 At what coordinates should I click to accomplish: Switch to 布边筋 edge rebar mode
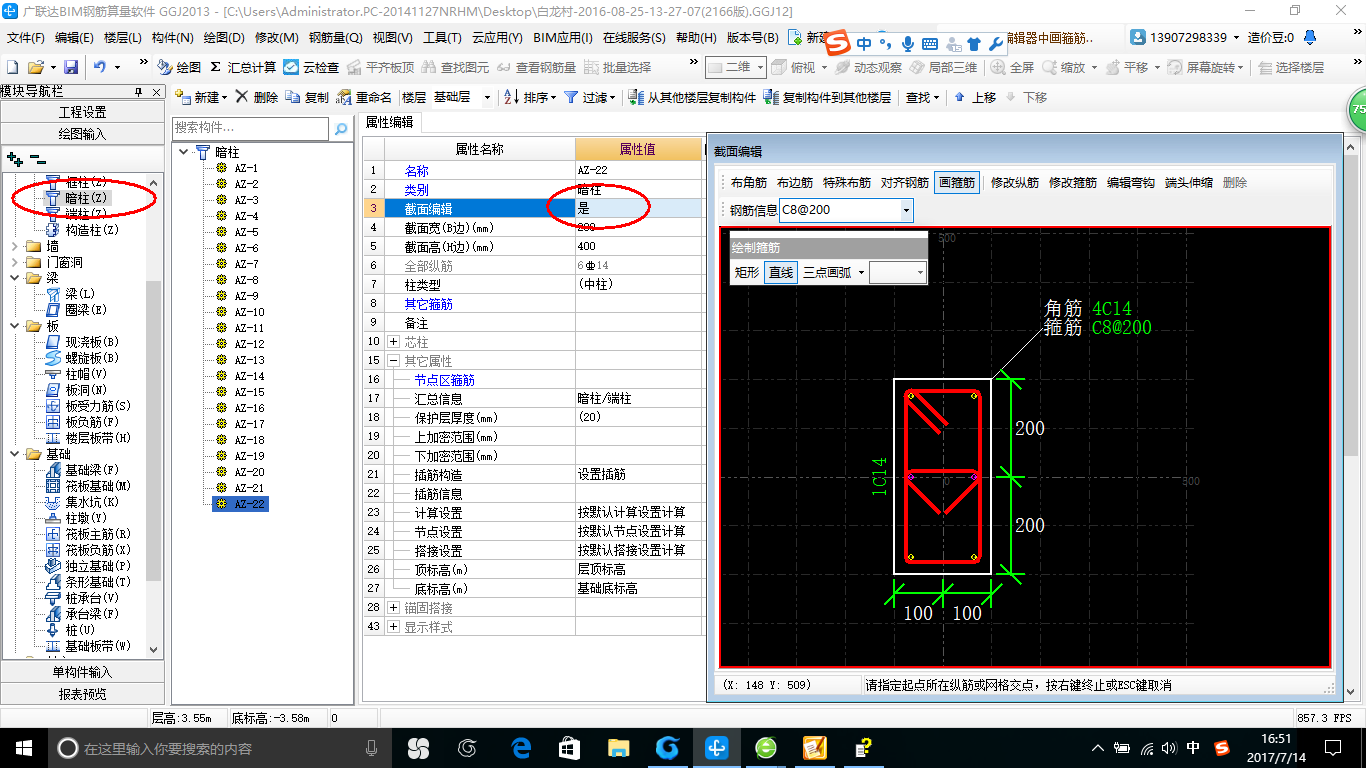pyautogui.click(x=795, y=183)
